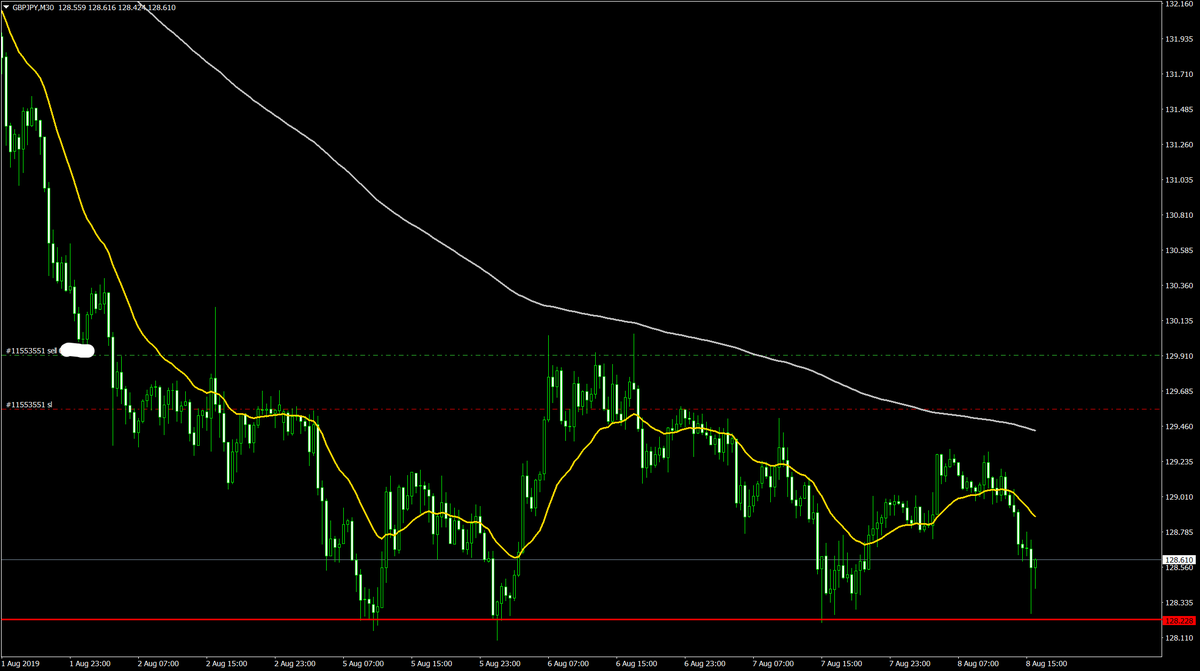Click the 132.160 label on price axis

(x=1180, y=5)
